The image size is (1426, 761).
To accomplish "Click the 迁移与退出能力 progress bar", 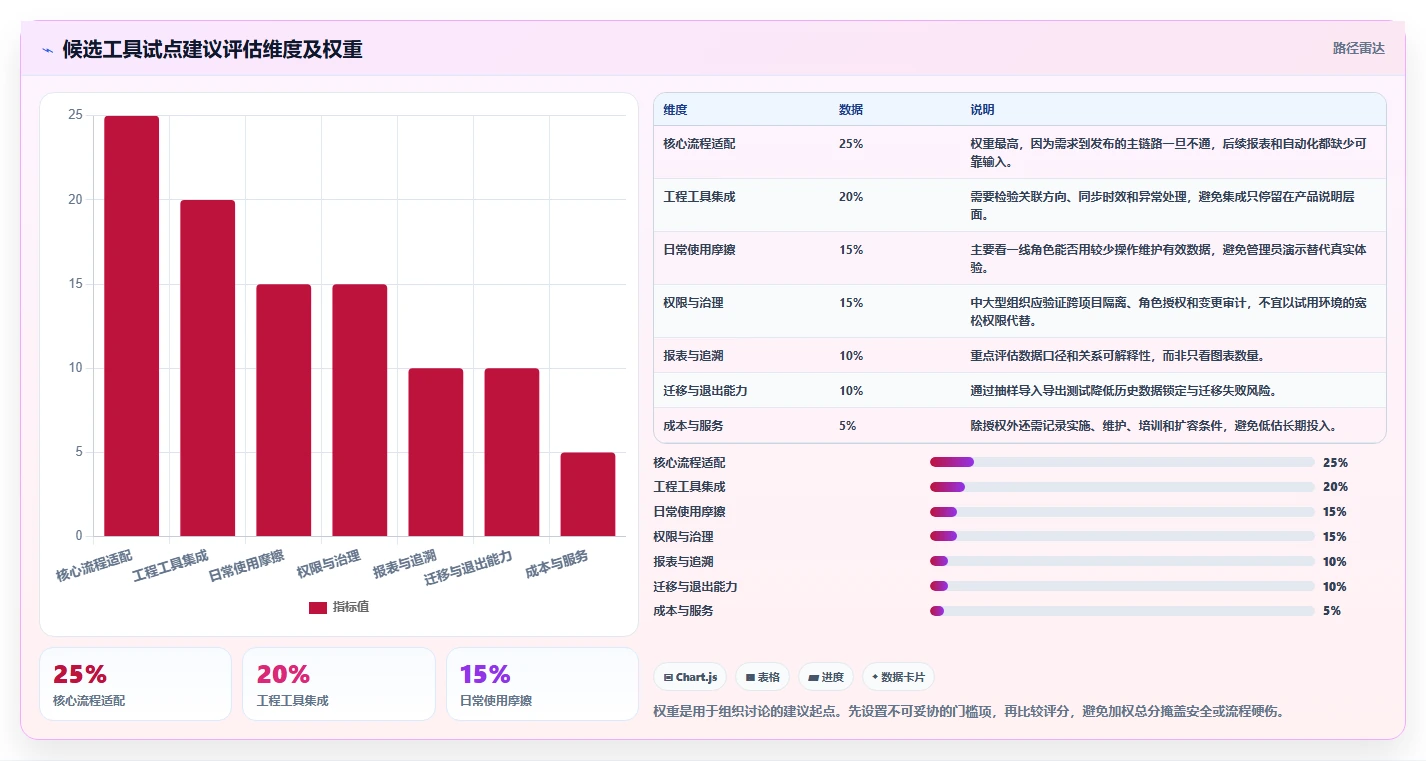I will click(x=1122, y=586).
